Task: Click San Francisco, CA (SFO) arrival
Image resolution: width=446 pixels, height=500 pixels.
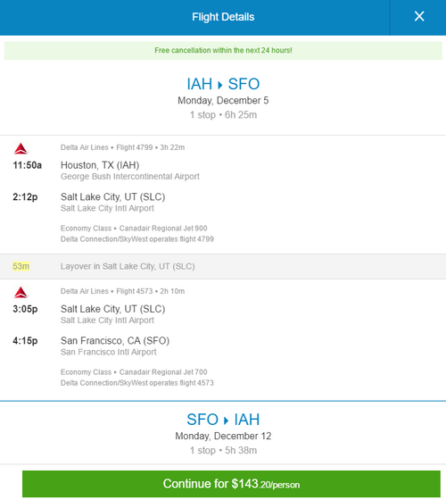Action: coord(115,341)
